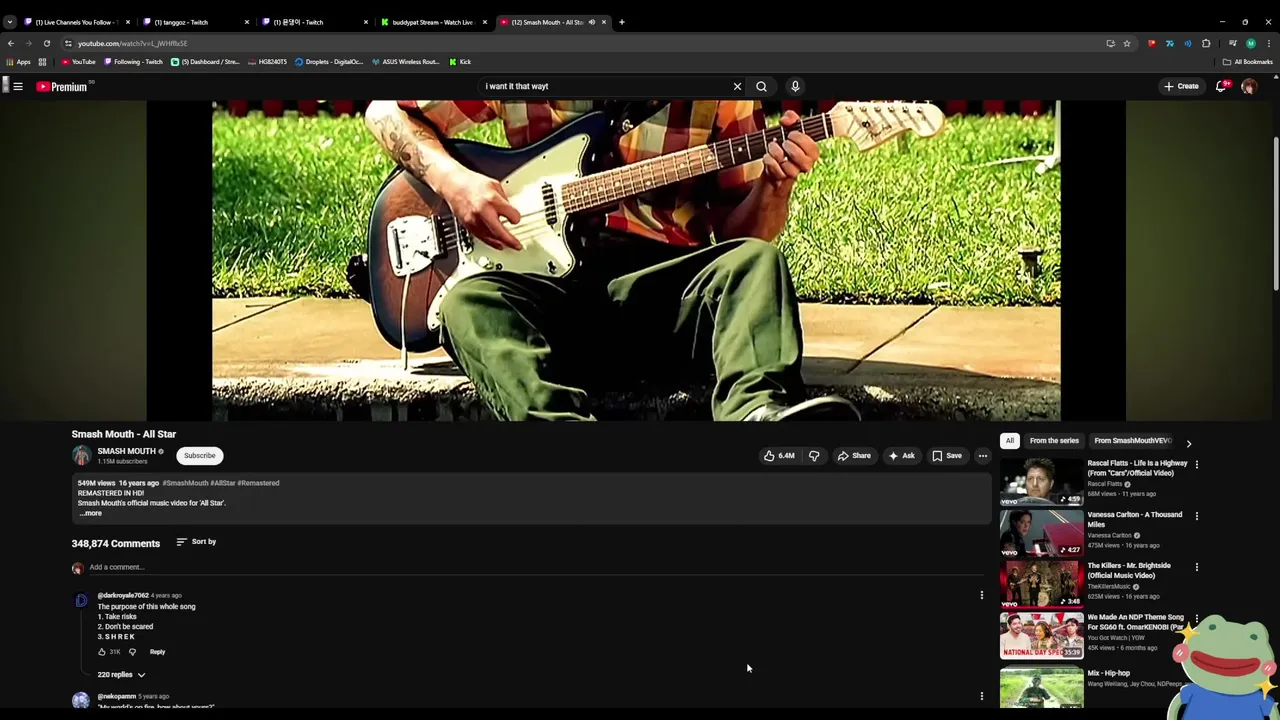Open YouTube bookmark in bookmarks bar
This screenshot has width=1280, height=720.
tap(78, 62)
